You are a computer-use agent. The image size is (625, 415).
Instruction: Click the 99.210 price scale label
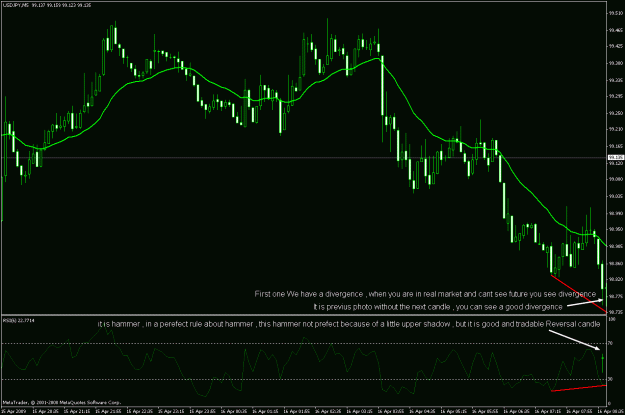pyautogui.click(x=616, y=129)
